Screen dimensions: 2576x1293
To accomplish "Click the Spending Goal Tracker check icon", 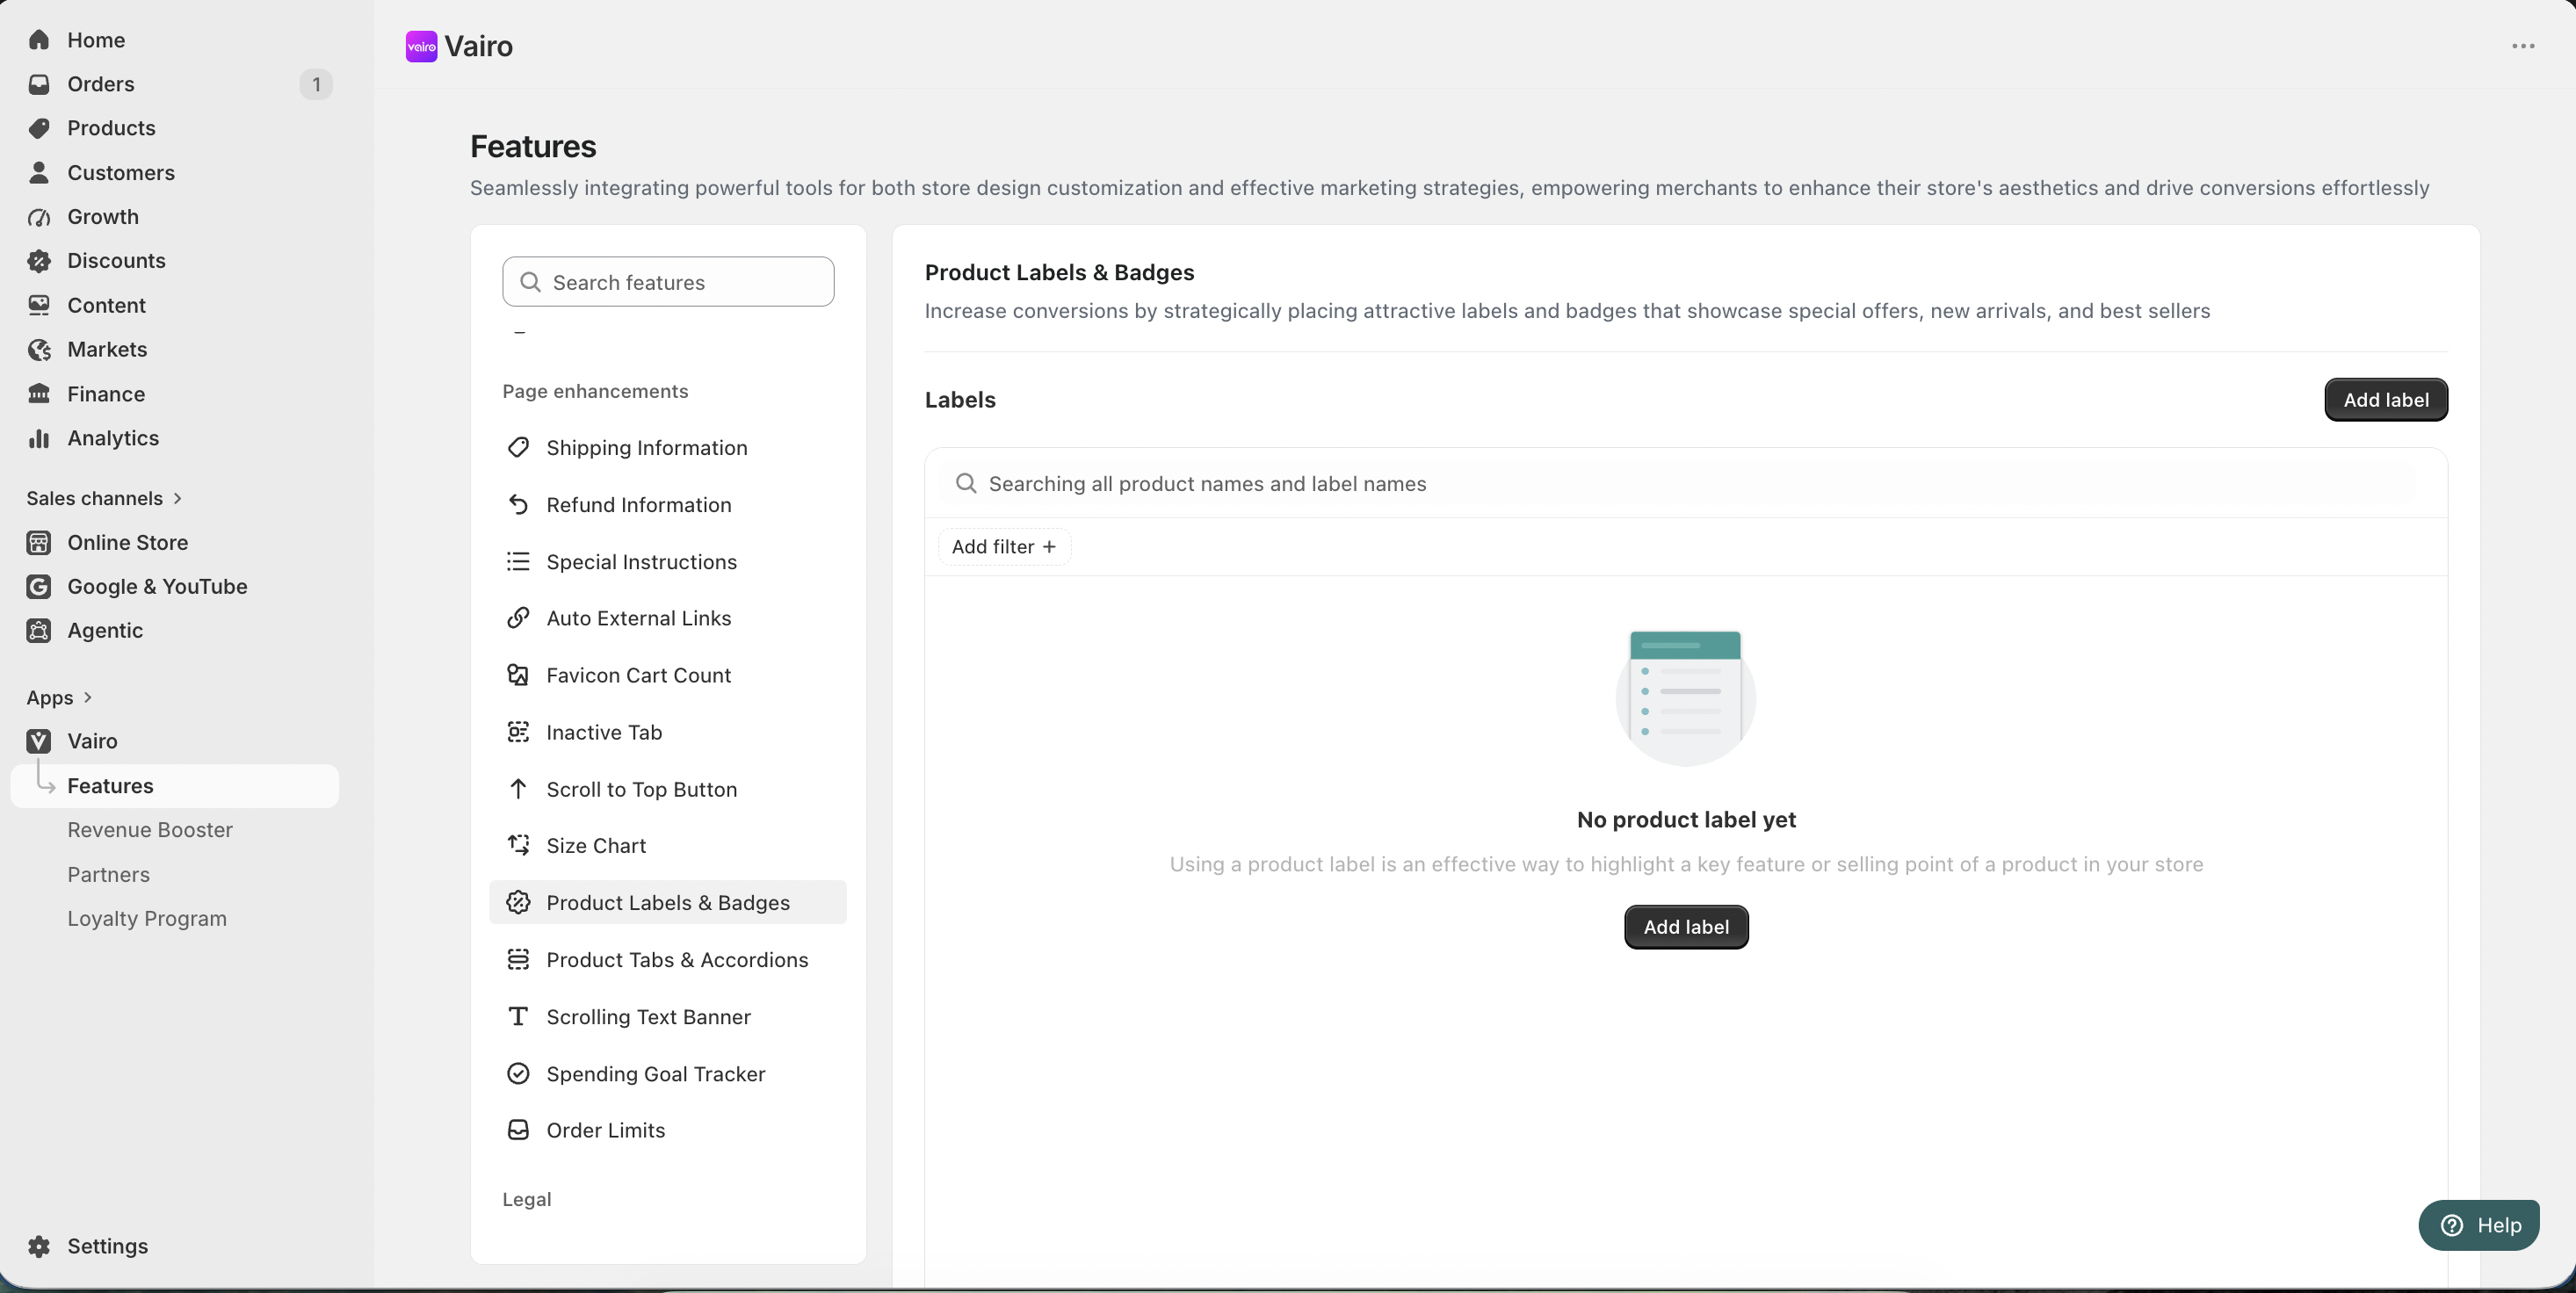I will click(x=518, y=1074).
